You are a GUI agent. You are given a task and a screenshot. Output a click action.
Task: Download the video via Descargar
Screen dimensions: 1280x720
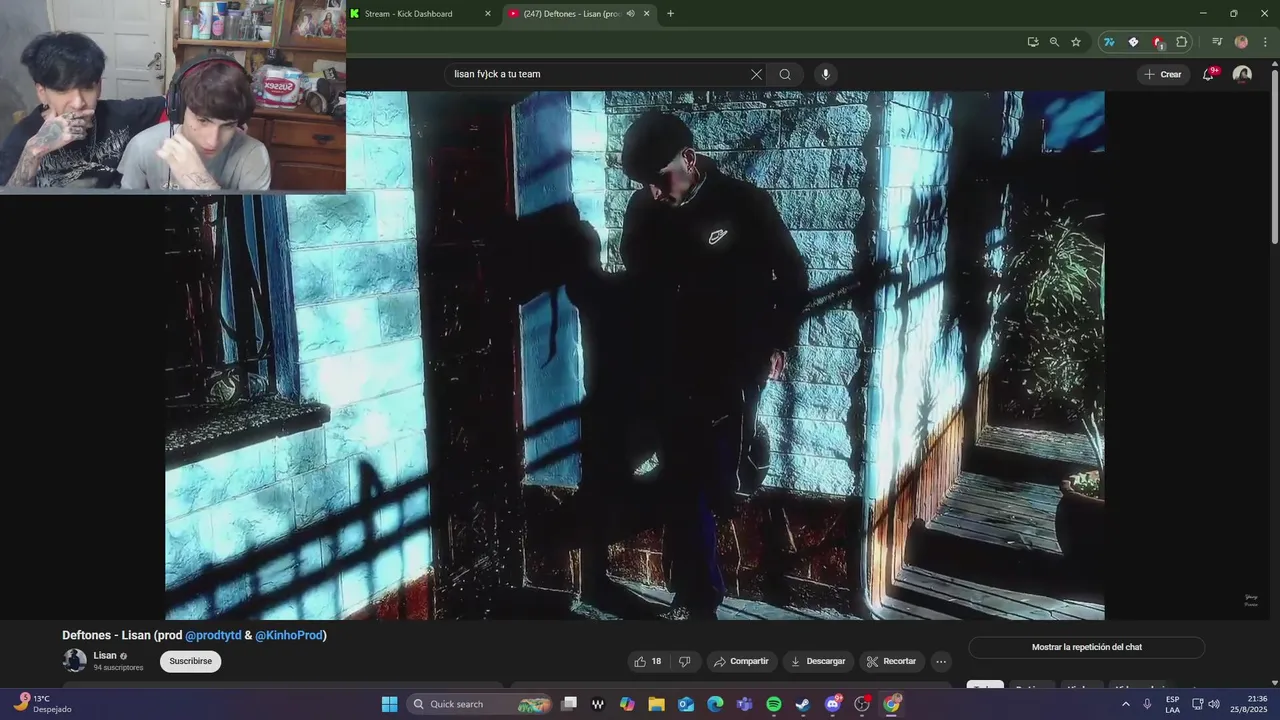coord(818,661)
